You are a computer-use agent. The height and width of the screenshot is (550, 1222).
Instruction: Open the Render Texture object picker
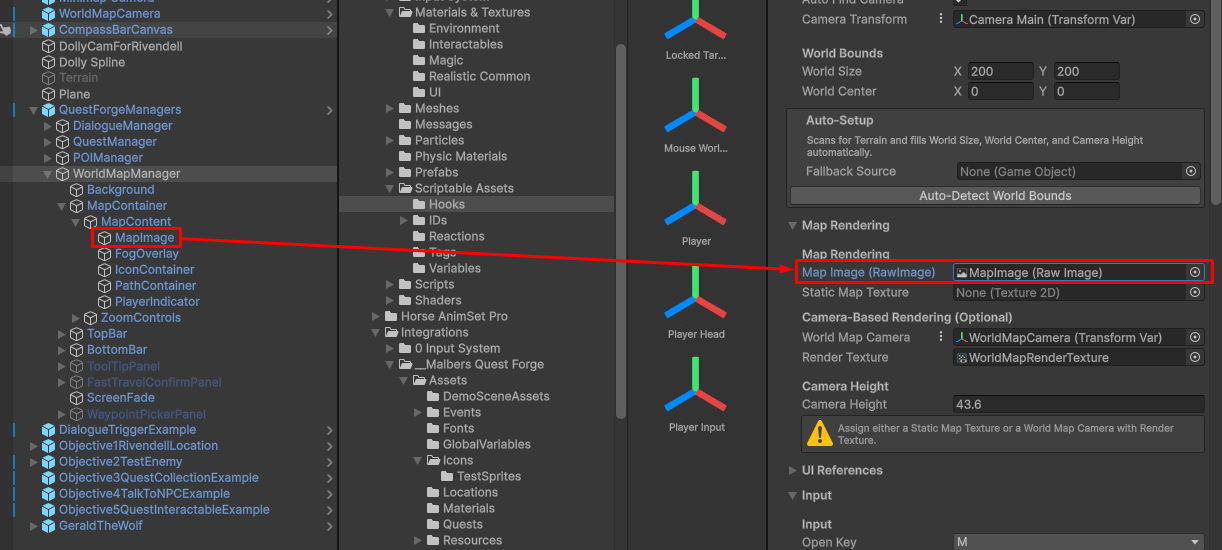tap(1194, 358)
